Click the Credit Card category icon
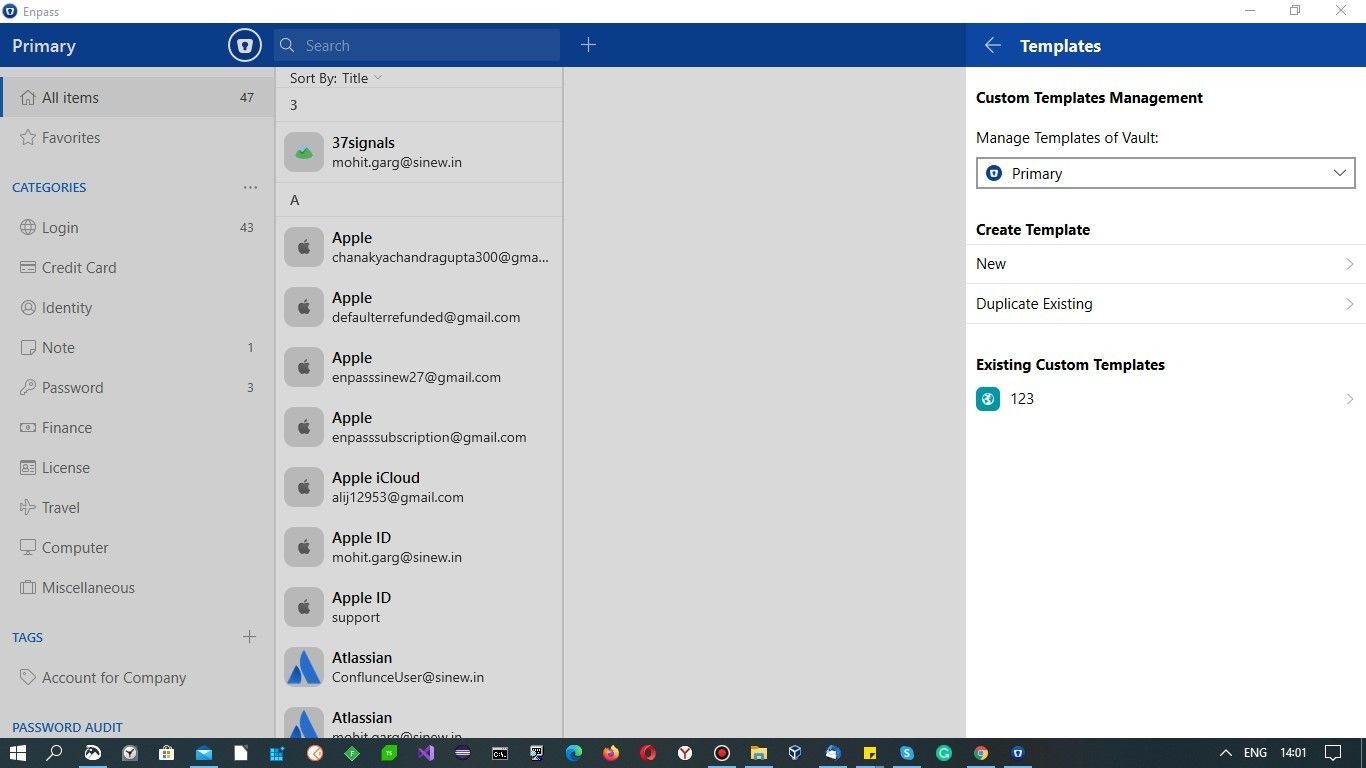This screenshot has height=768, width=1366. (x=28, y=268)
